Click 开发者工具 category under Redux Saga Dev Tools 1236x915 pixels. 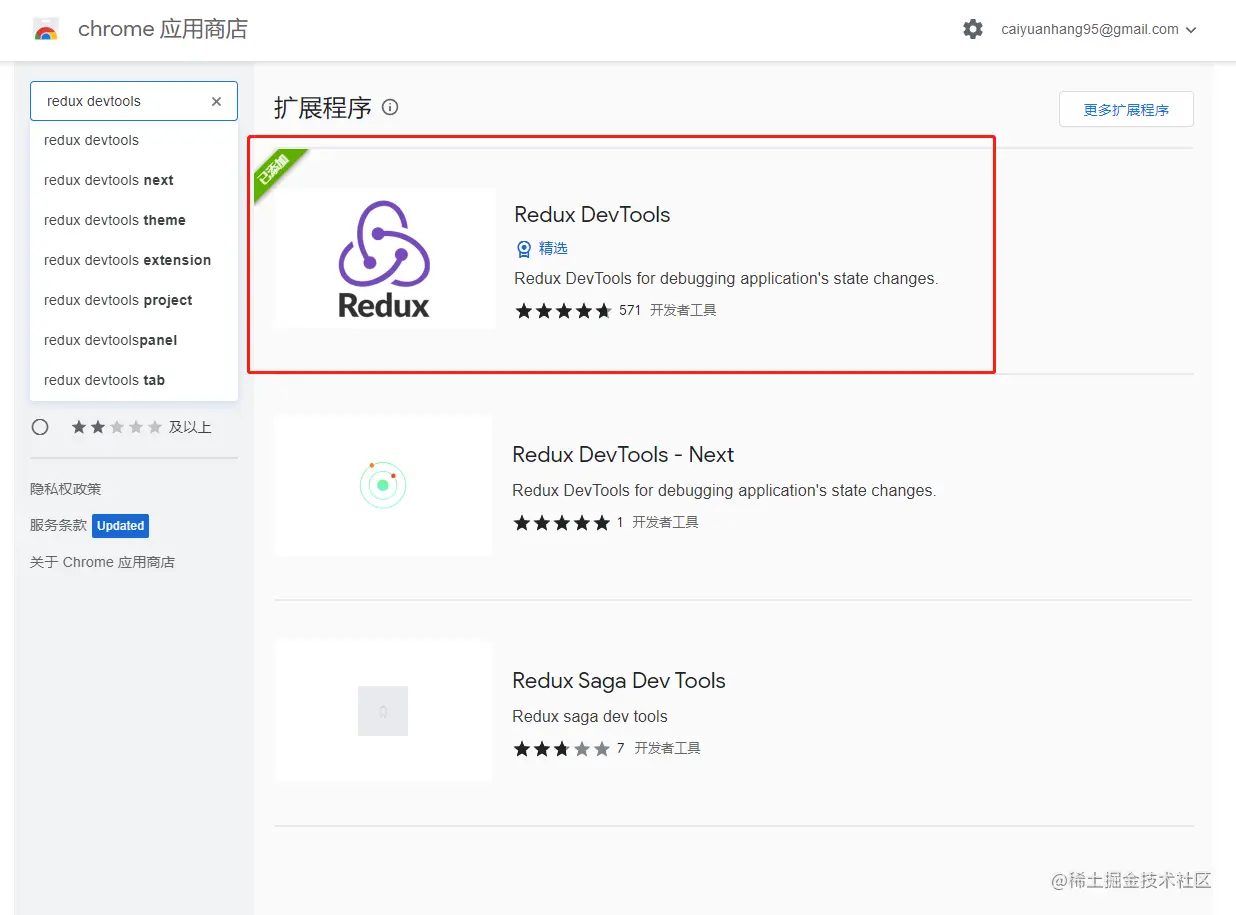point(668,748)
